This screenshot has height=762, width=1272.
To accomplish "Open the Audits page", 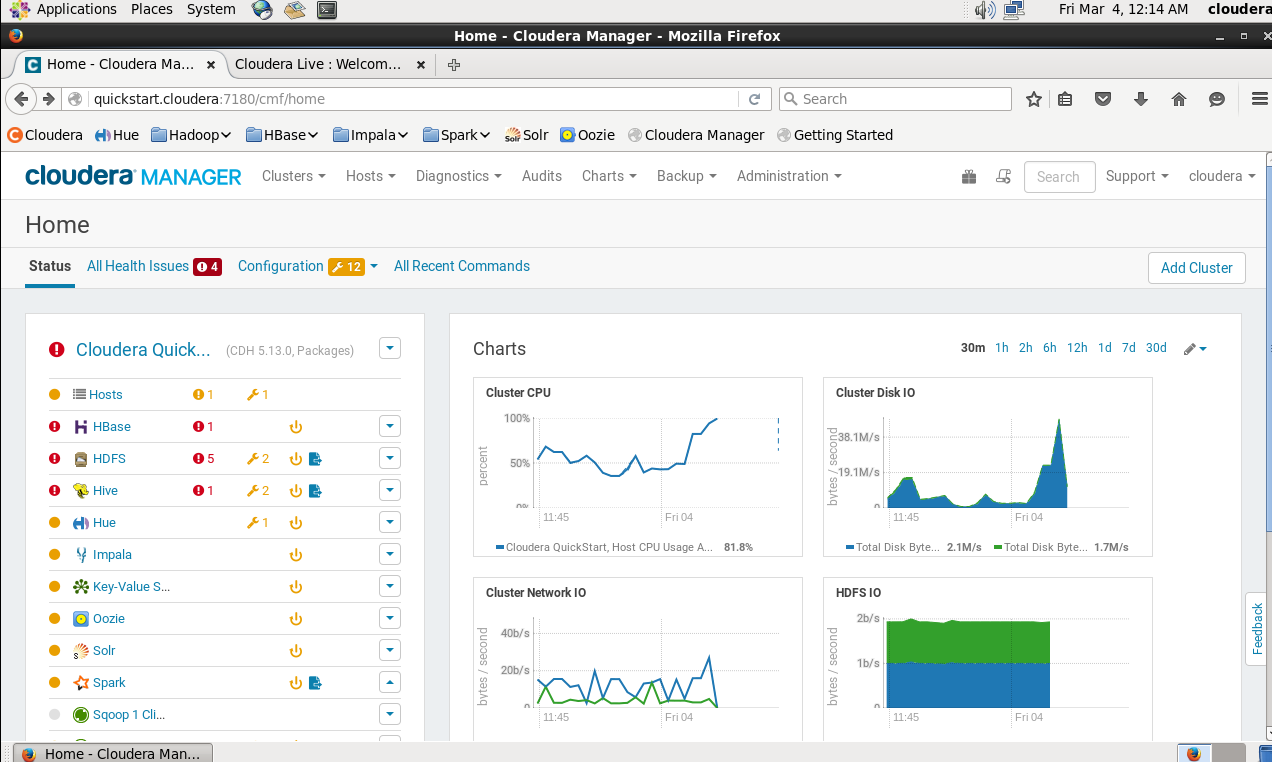I will tap(542, 176).
